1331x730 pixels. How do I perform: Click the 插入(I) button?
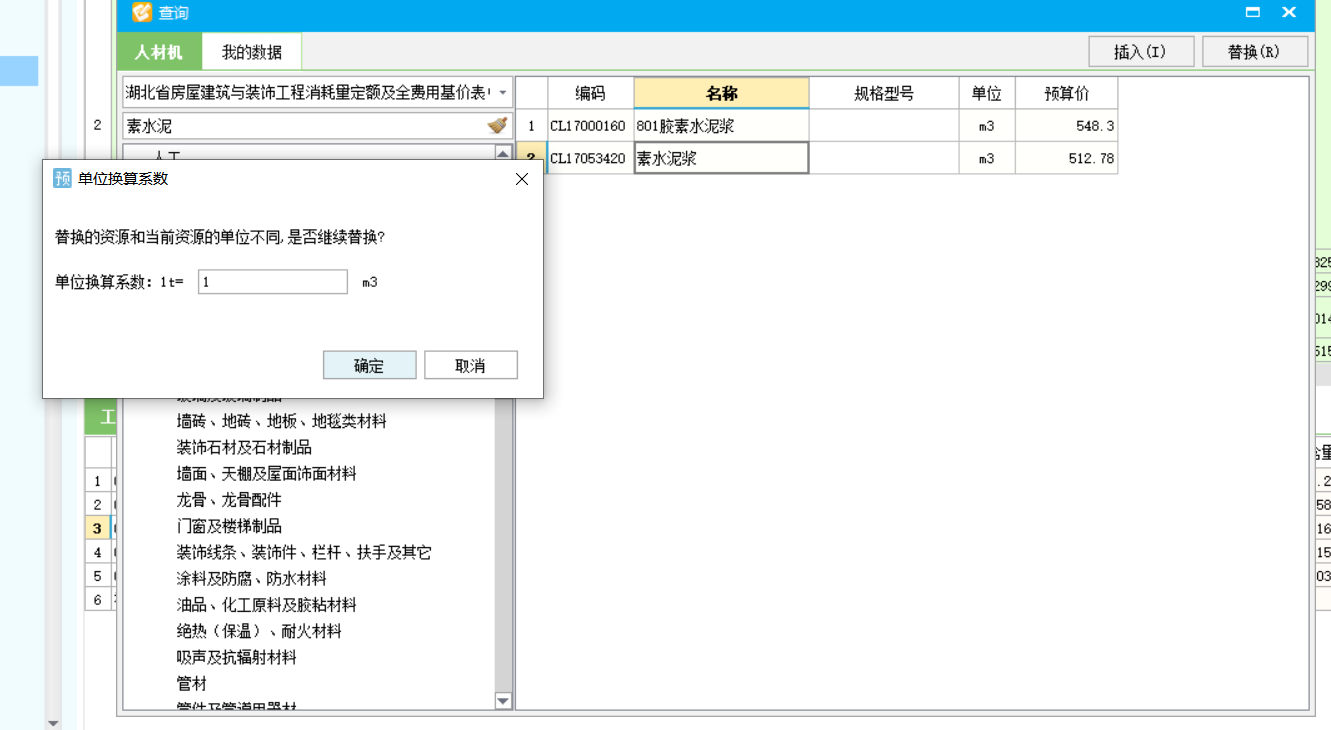tap(1140, 52)
